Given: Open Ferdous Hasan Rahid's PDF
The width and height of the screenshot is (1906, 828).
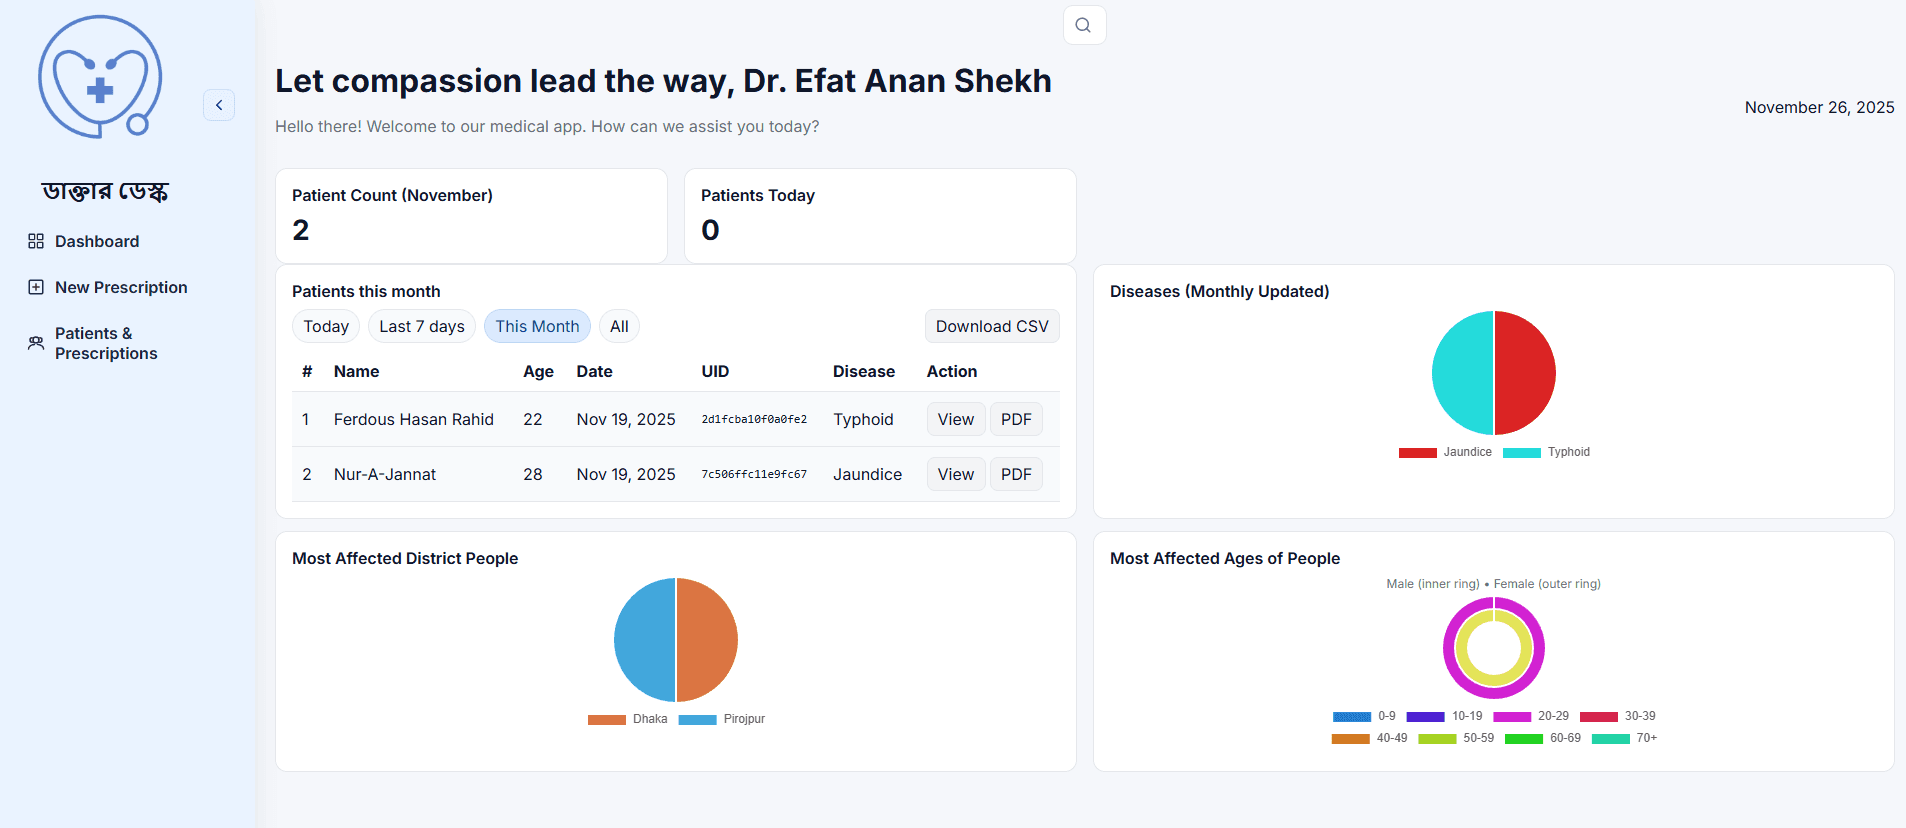Looking at the screenshot, I should (x=1015, y=419).
